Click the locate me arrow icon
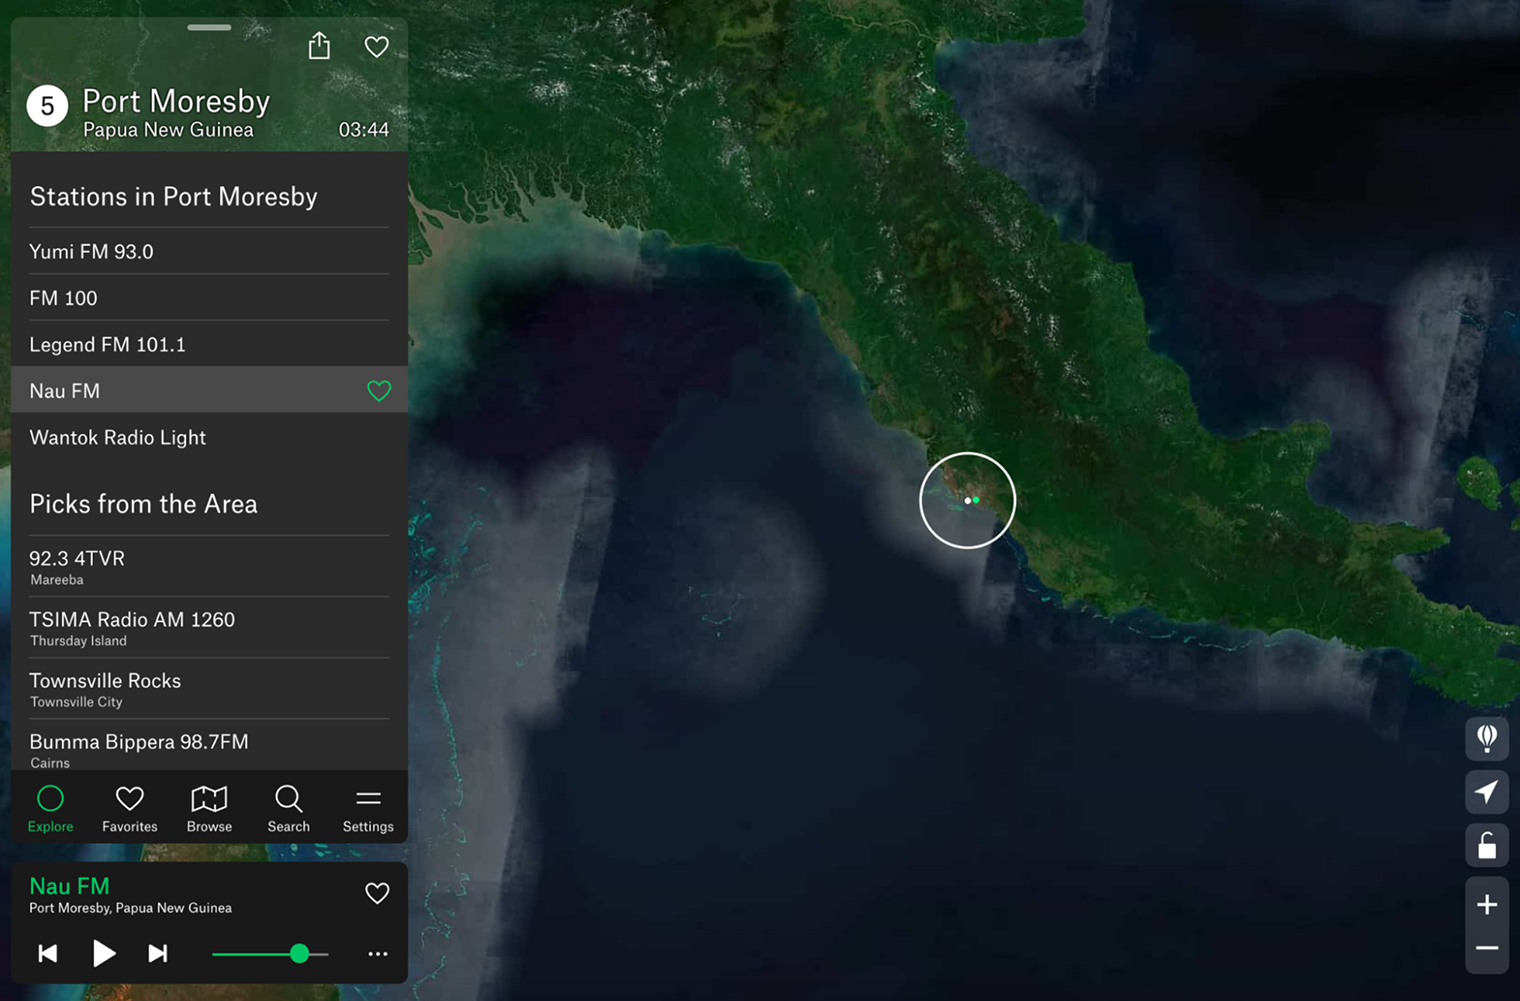The width and height of the screenshot is (1520, 1001). coord(1487,792)
